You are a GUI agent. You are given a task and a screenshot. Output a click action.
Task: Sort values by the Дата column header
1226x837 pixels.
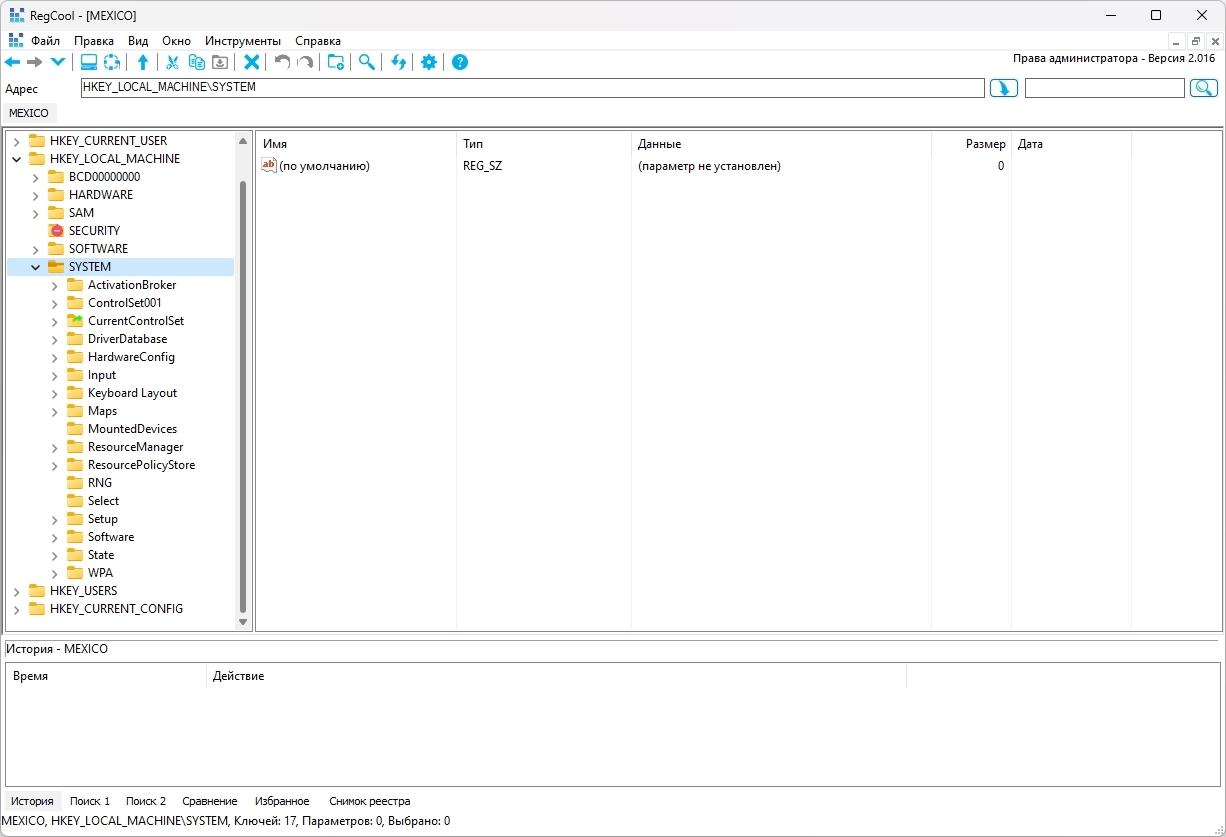[1071, 144]
